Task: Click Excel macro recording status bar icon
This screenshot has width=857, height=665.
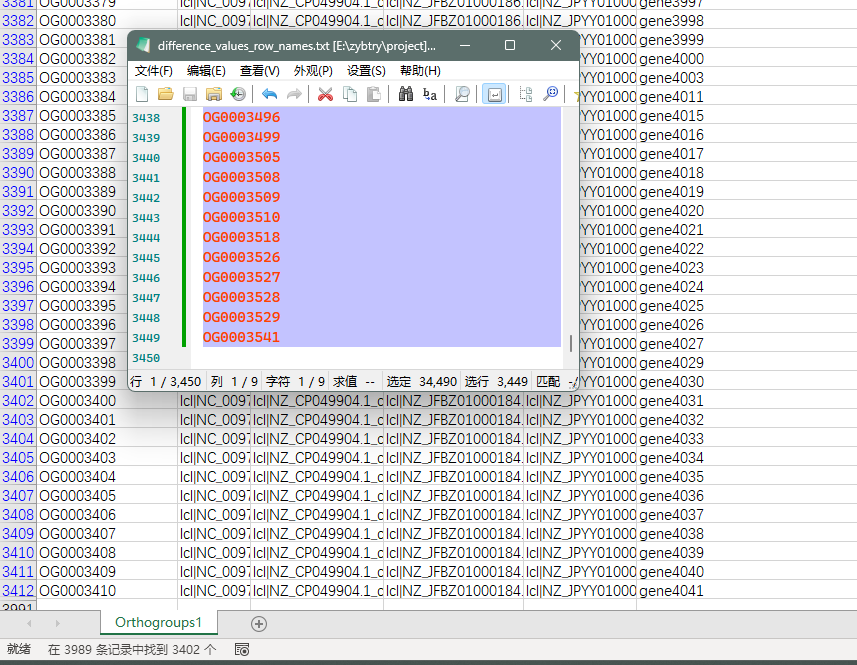Action: coord(242,649)
